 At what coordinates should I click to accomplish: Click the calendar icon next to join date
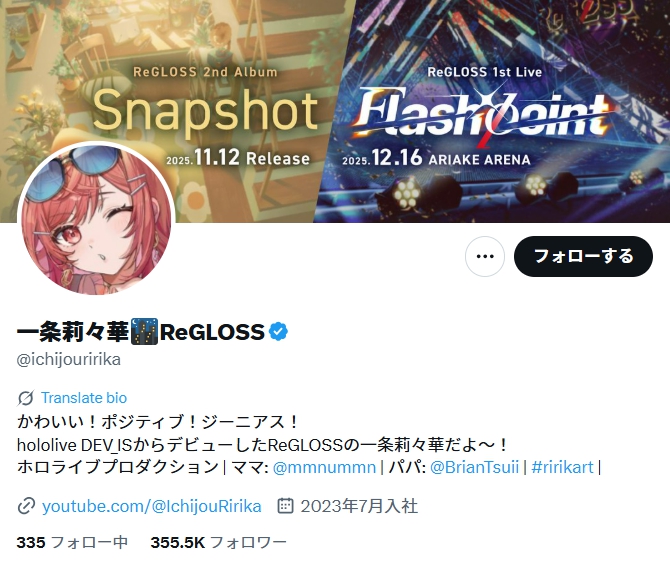285,506
